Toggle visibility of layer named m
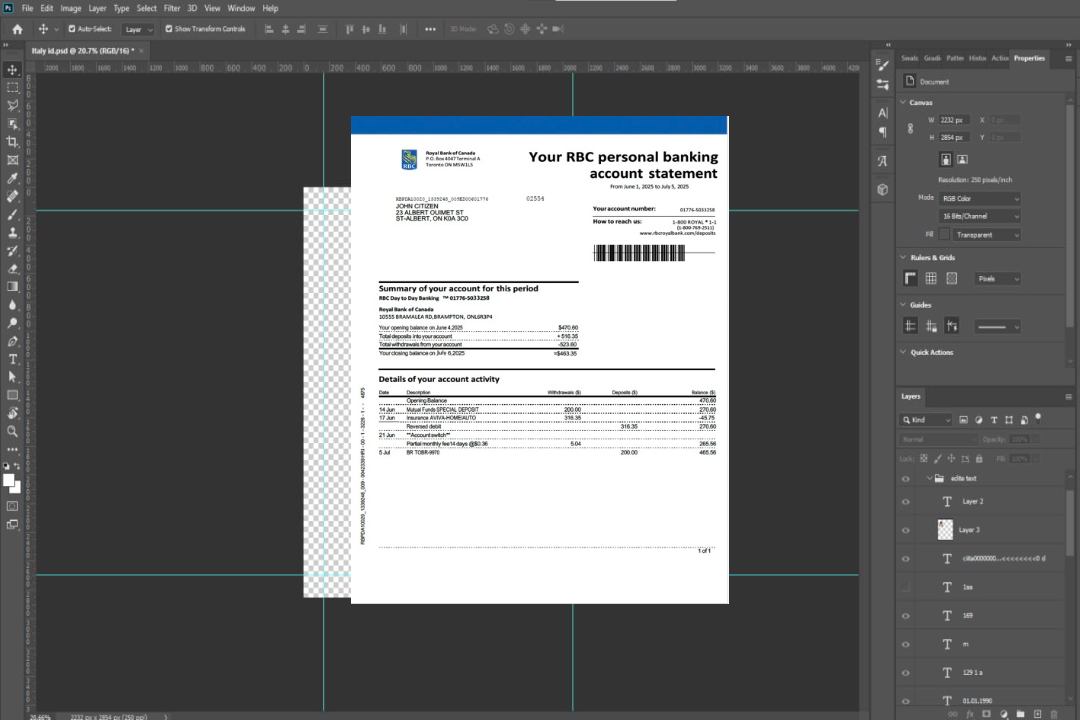The height and width of the screenshot is (720, 1080). click(906, 645)
